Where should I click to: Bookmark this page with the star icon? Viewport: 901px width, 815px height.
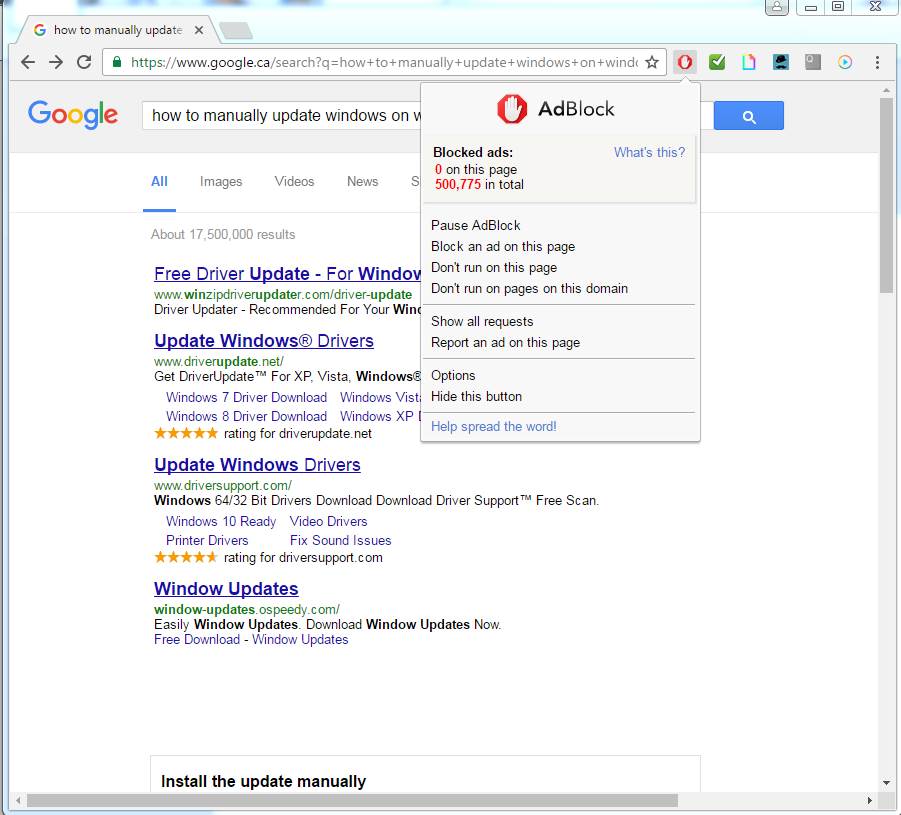tap(652, 62)
